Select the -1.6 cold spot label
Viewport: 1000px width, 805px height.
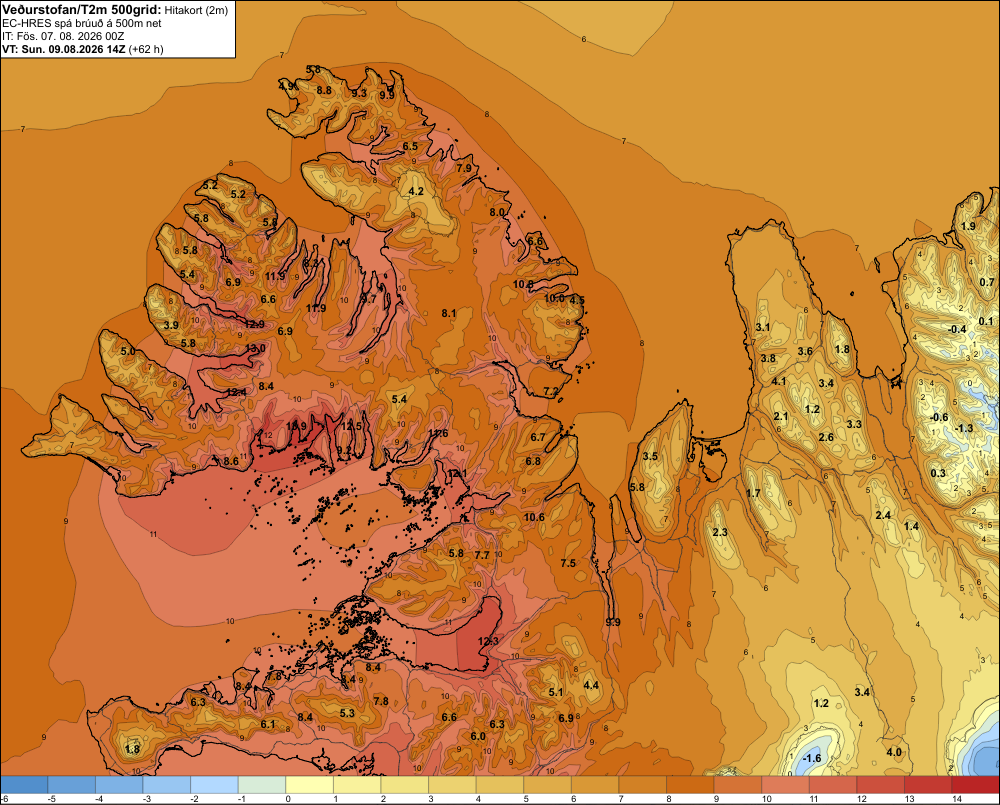point(811,758)
